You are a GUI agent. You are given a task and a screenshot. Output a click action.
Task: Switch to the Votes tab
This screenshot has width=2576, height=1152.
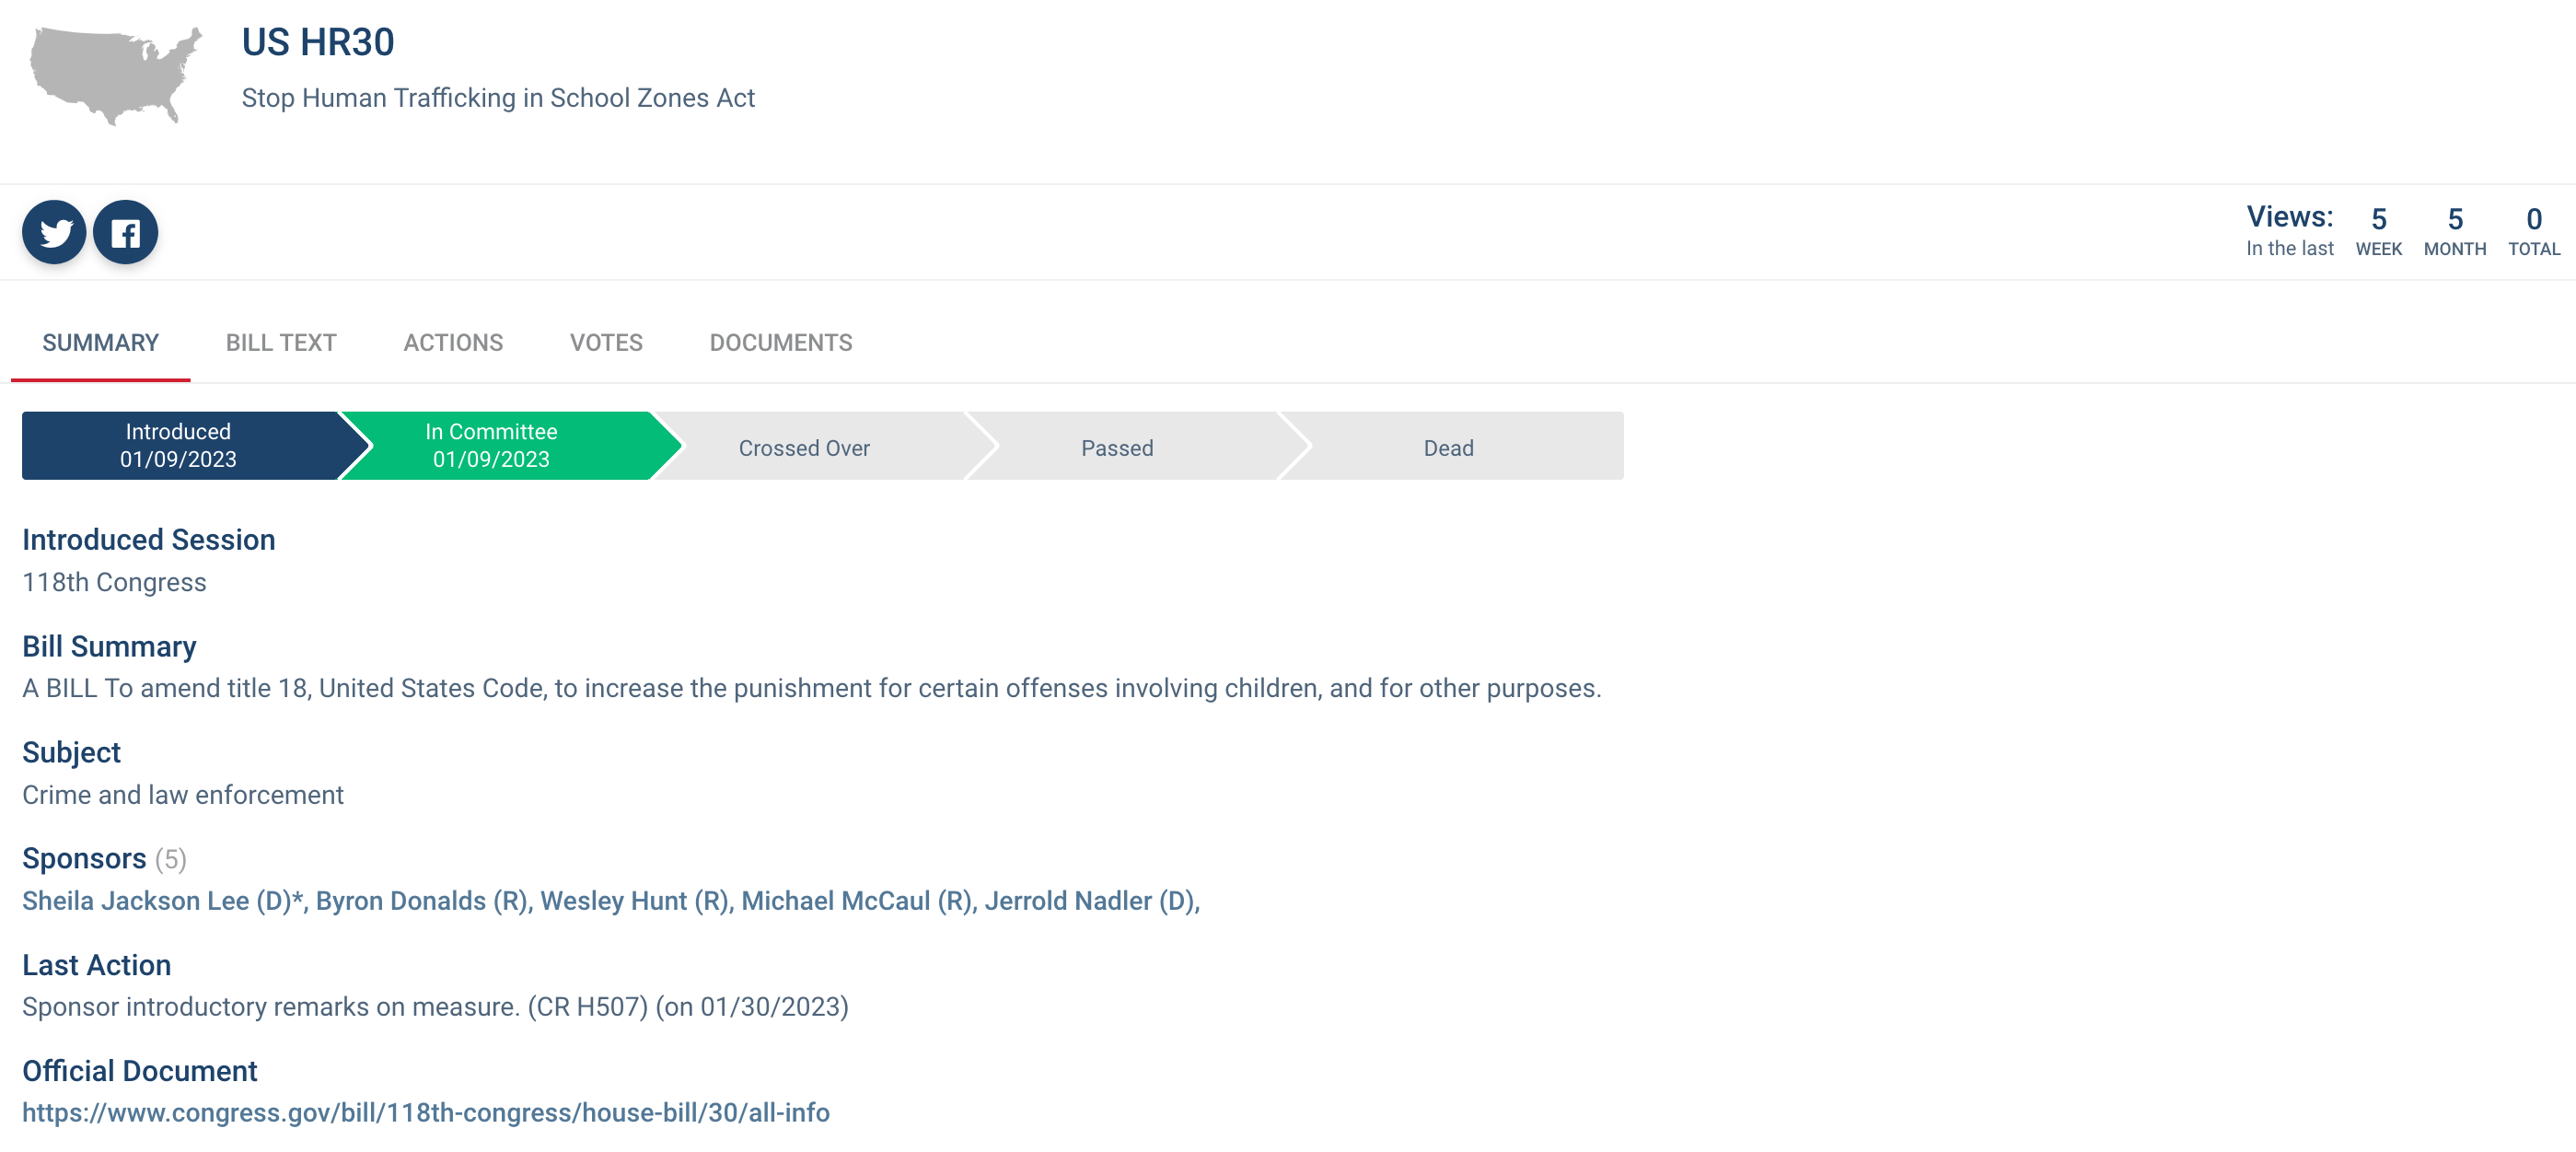click(x=606, y=343)
